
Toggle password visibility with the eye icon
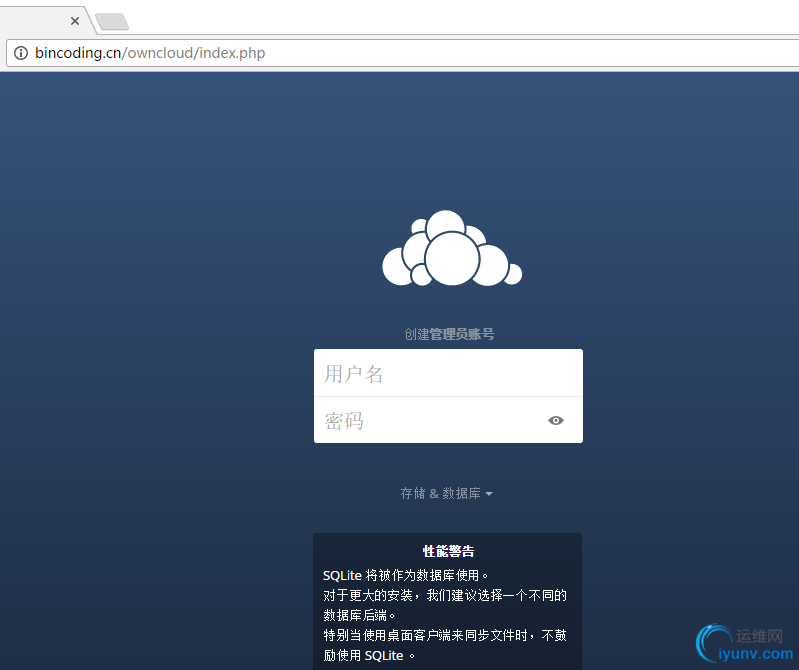coord(556,420)
